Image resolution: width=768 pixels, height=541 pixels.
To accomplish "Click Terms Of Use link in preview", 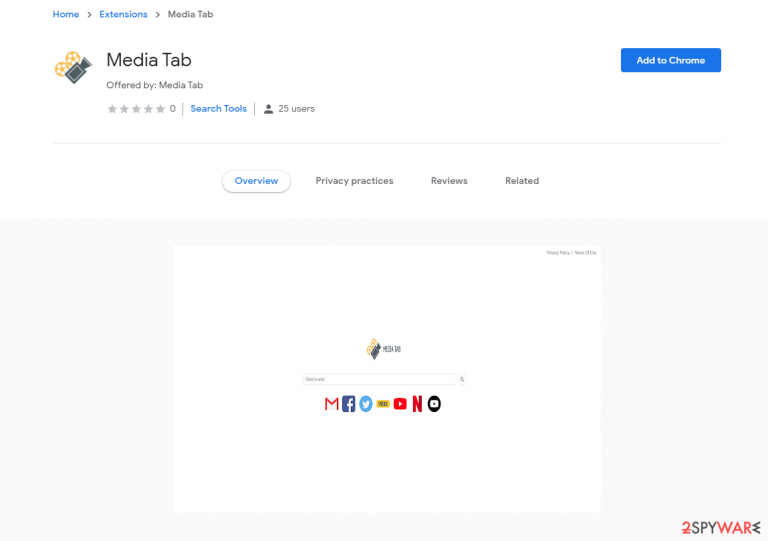I will (x=585, y=253).
